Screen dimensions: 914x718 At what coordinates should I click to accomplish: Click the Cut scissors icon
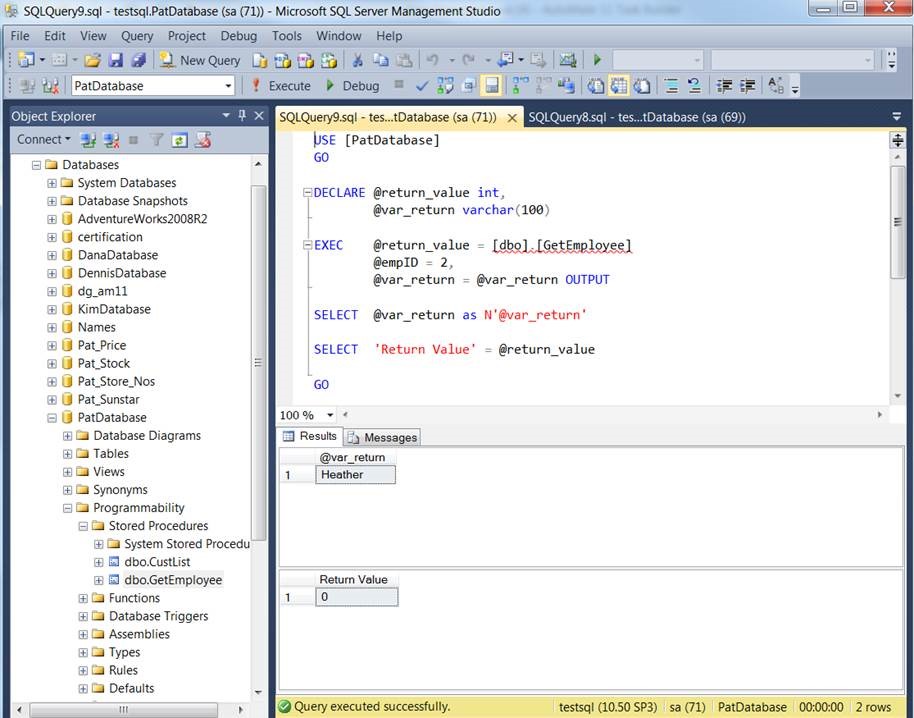(x=358, y=60)
